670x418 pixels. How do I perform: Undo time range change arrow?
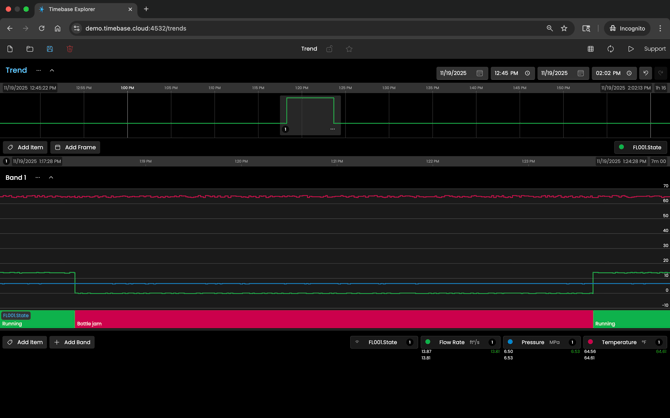[646, 73]
